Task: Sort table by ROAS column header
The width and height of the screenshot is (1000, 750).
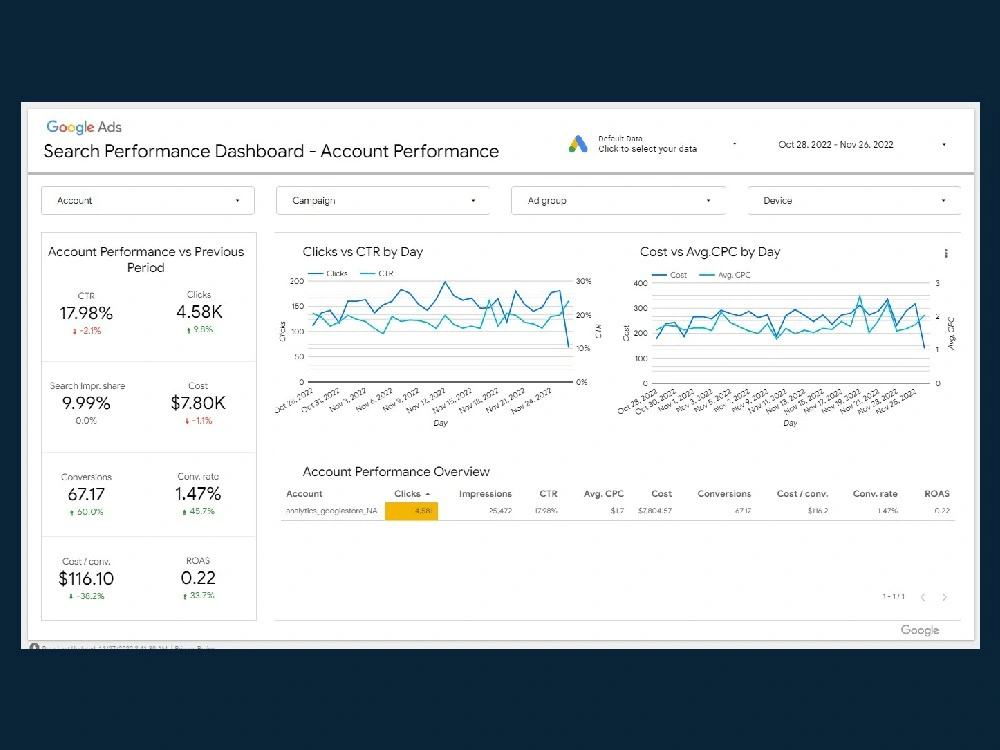Action: (937, 494)
